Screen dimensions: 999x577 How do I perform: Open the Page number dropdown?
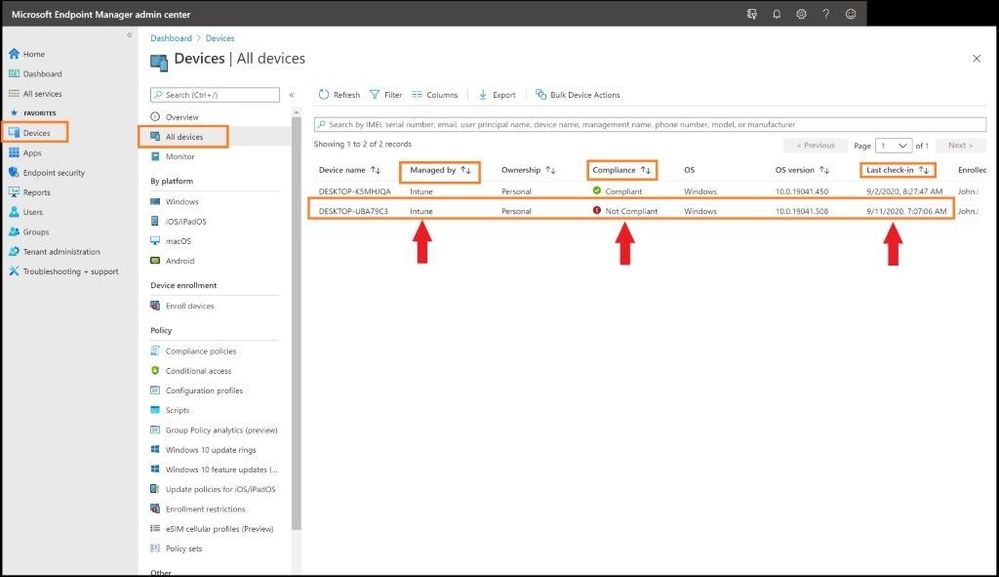(893, 146)
